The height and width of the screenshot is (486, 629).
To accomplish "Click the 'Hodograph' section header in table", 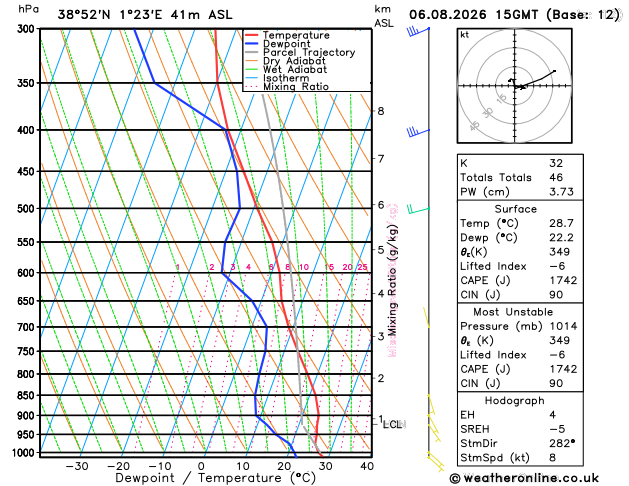I will [x=515, y=401].
